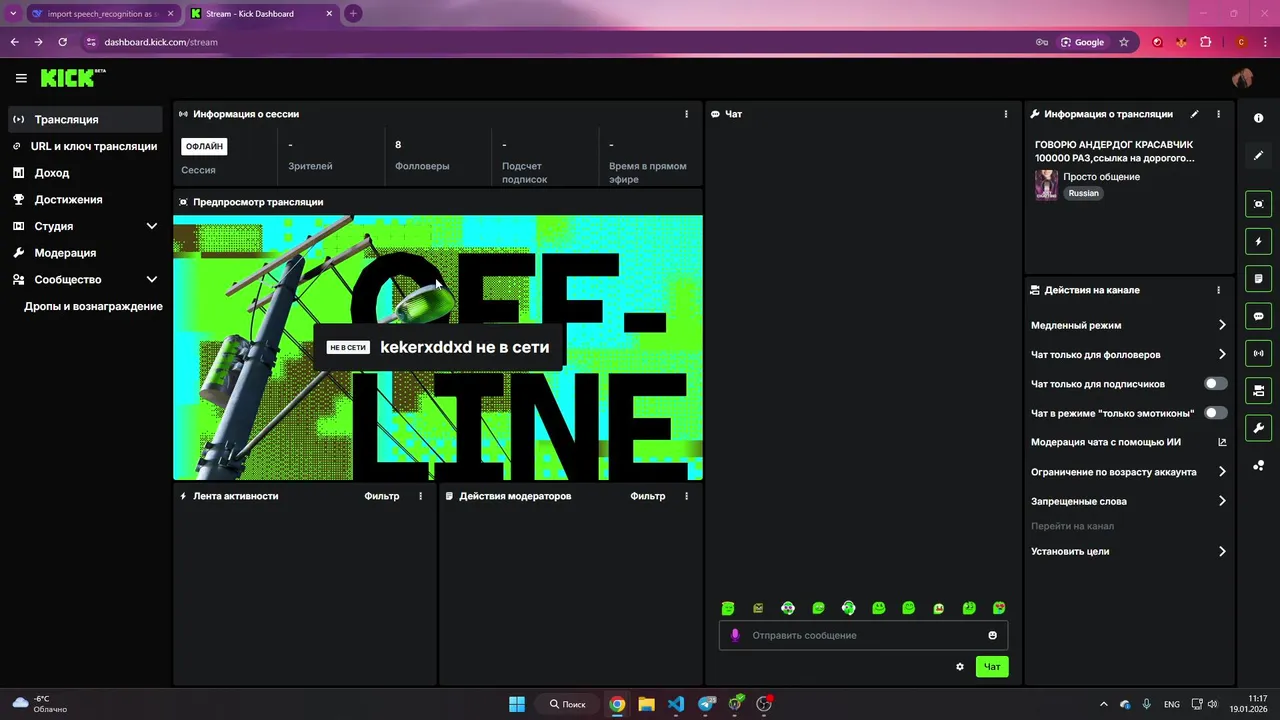1280x720 pixels.
Task: Open the user profile avatar menu
Action: (x=1243, y=78)
